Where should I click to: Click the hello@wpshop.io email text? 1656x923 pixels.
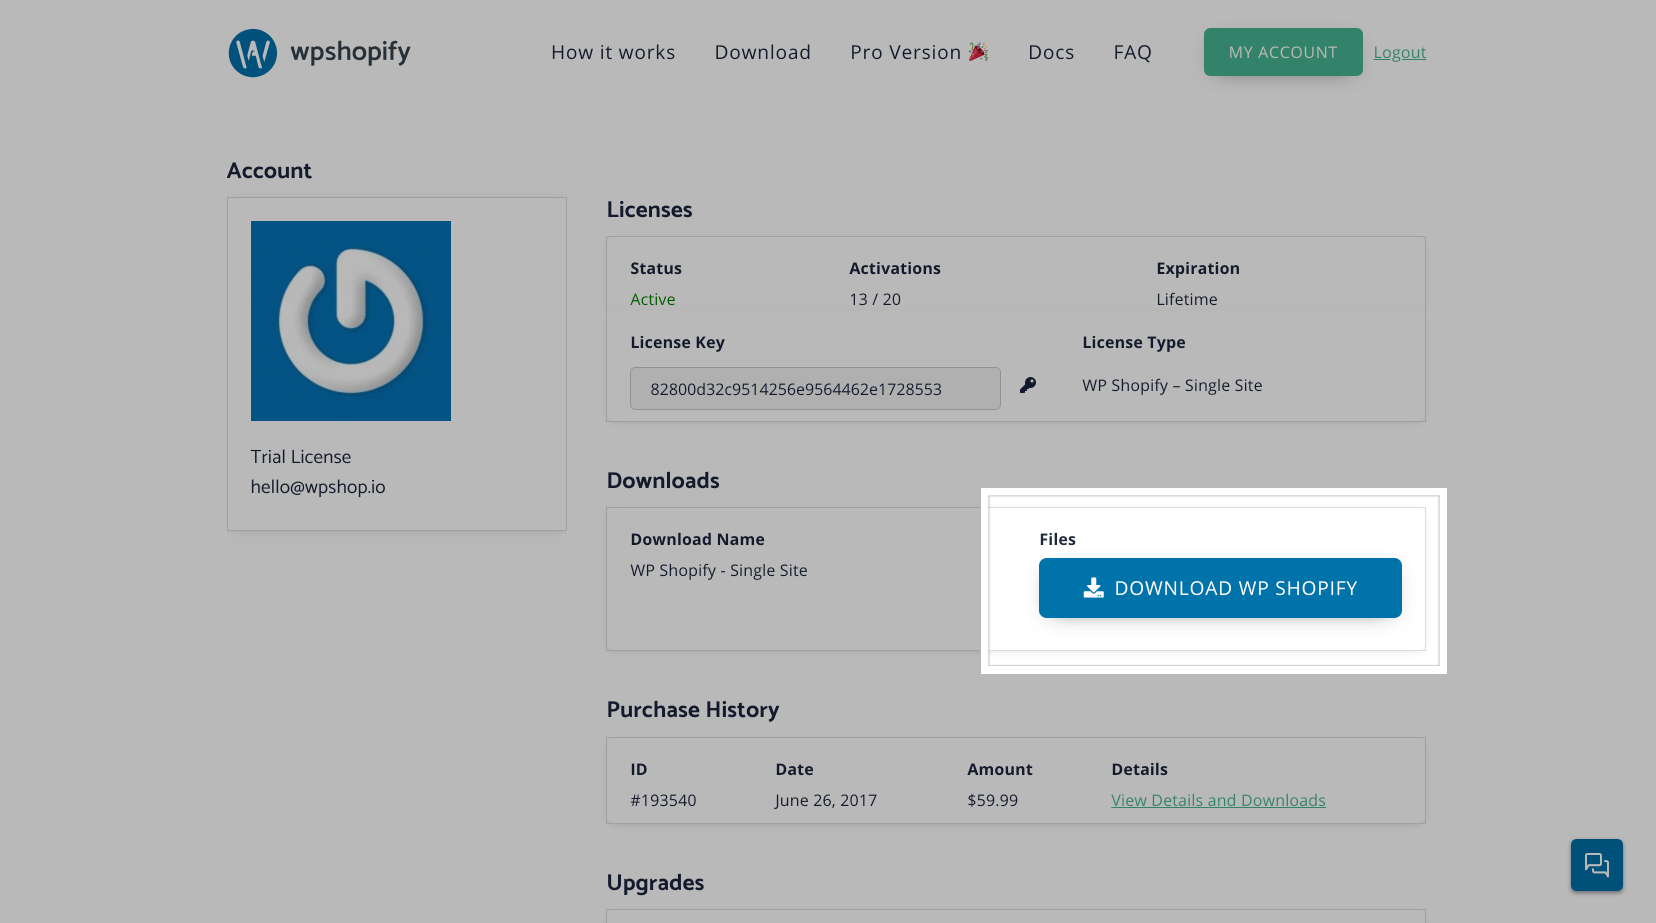click(x=318, y=487)
